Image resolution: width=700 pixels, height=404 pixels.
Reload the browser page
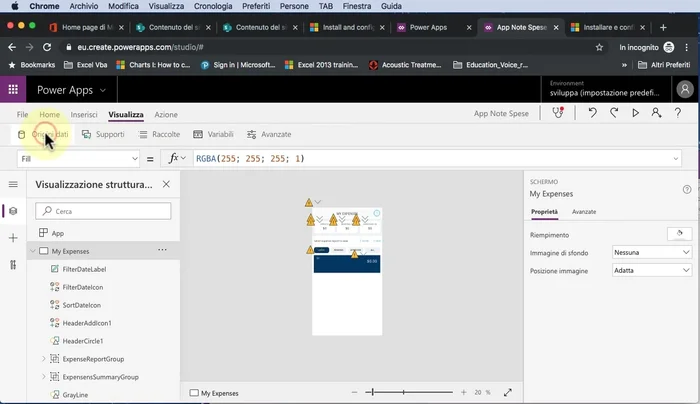point(47,47)
